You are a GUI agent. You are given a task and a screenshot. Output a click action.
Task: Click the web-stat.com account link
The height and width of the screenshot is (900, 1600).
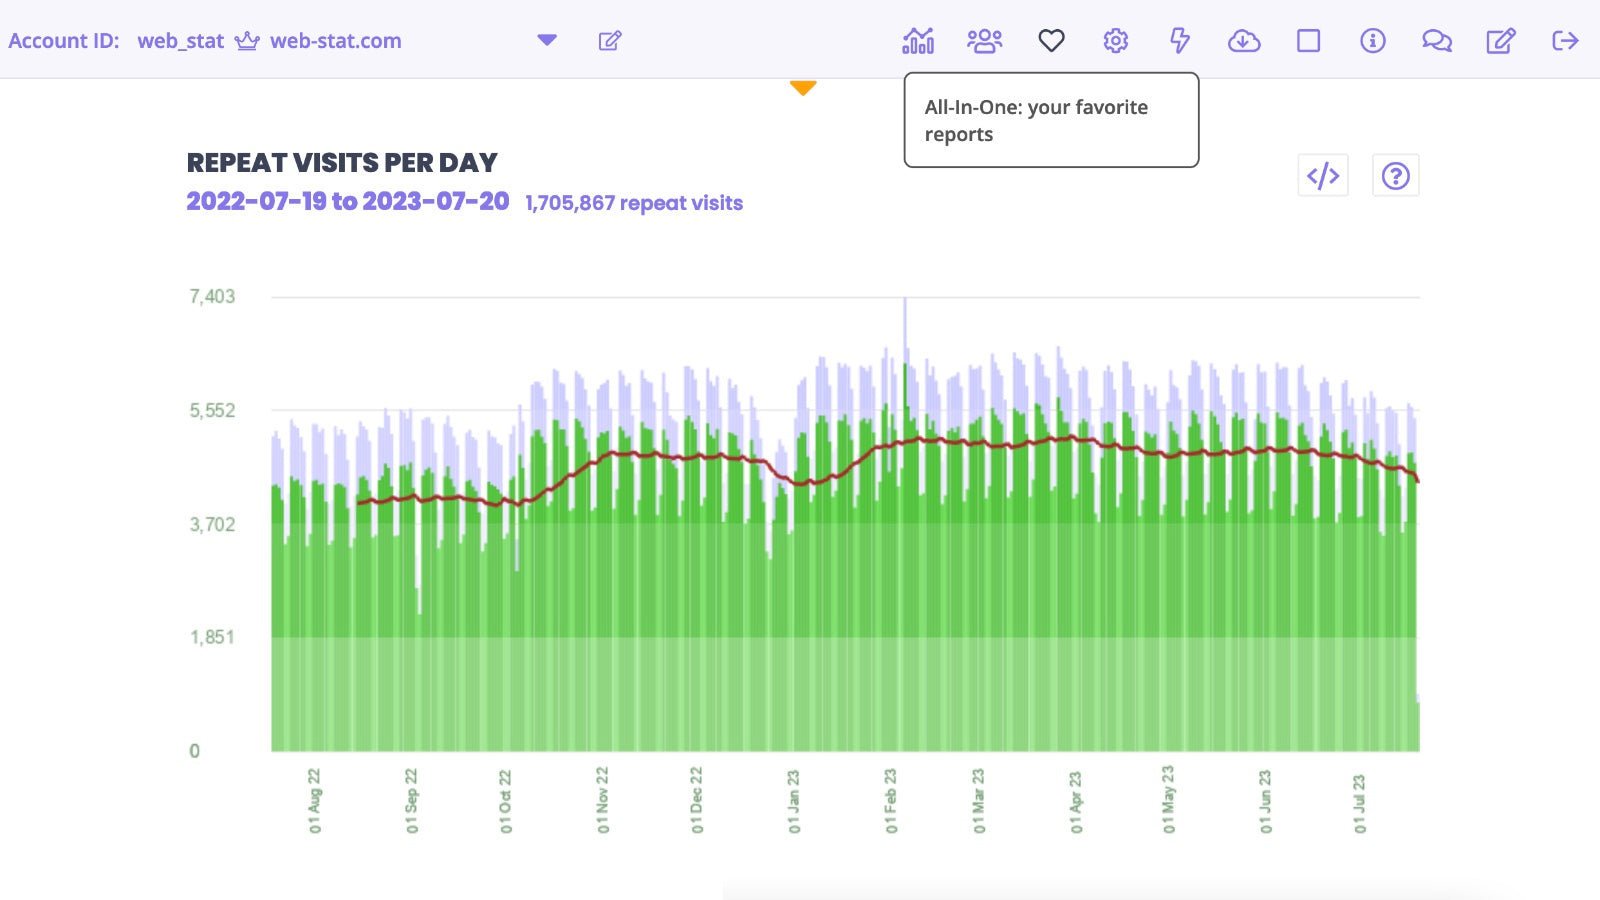click(334, 40)
